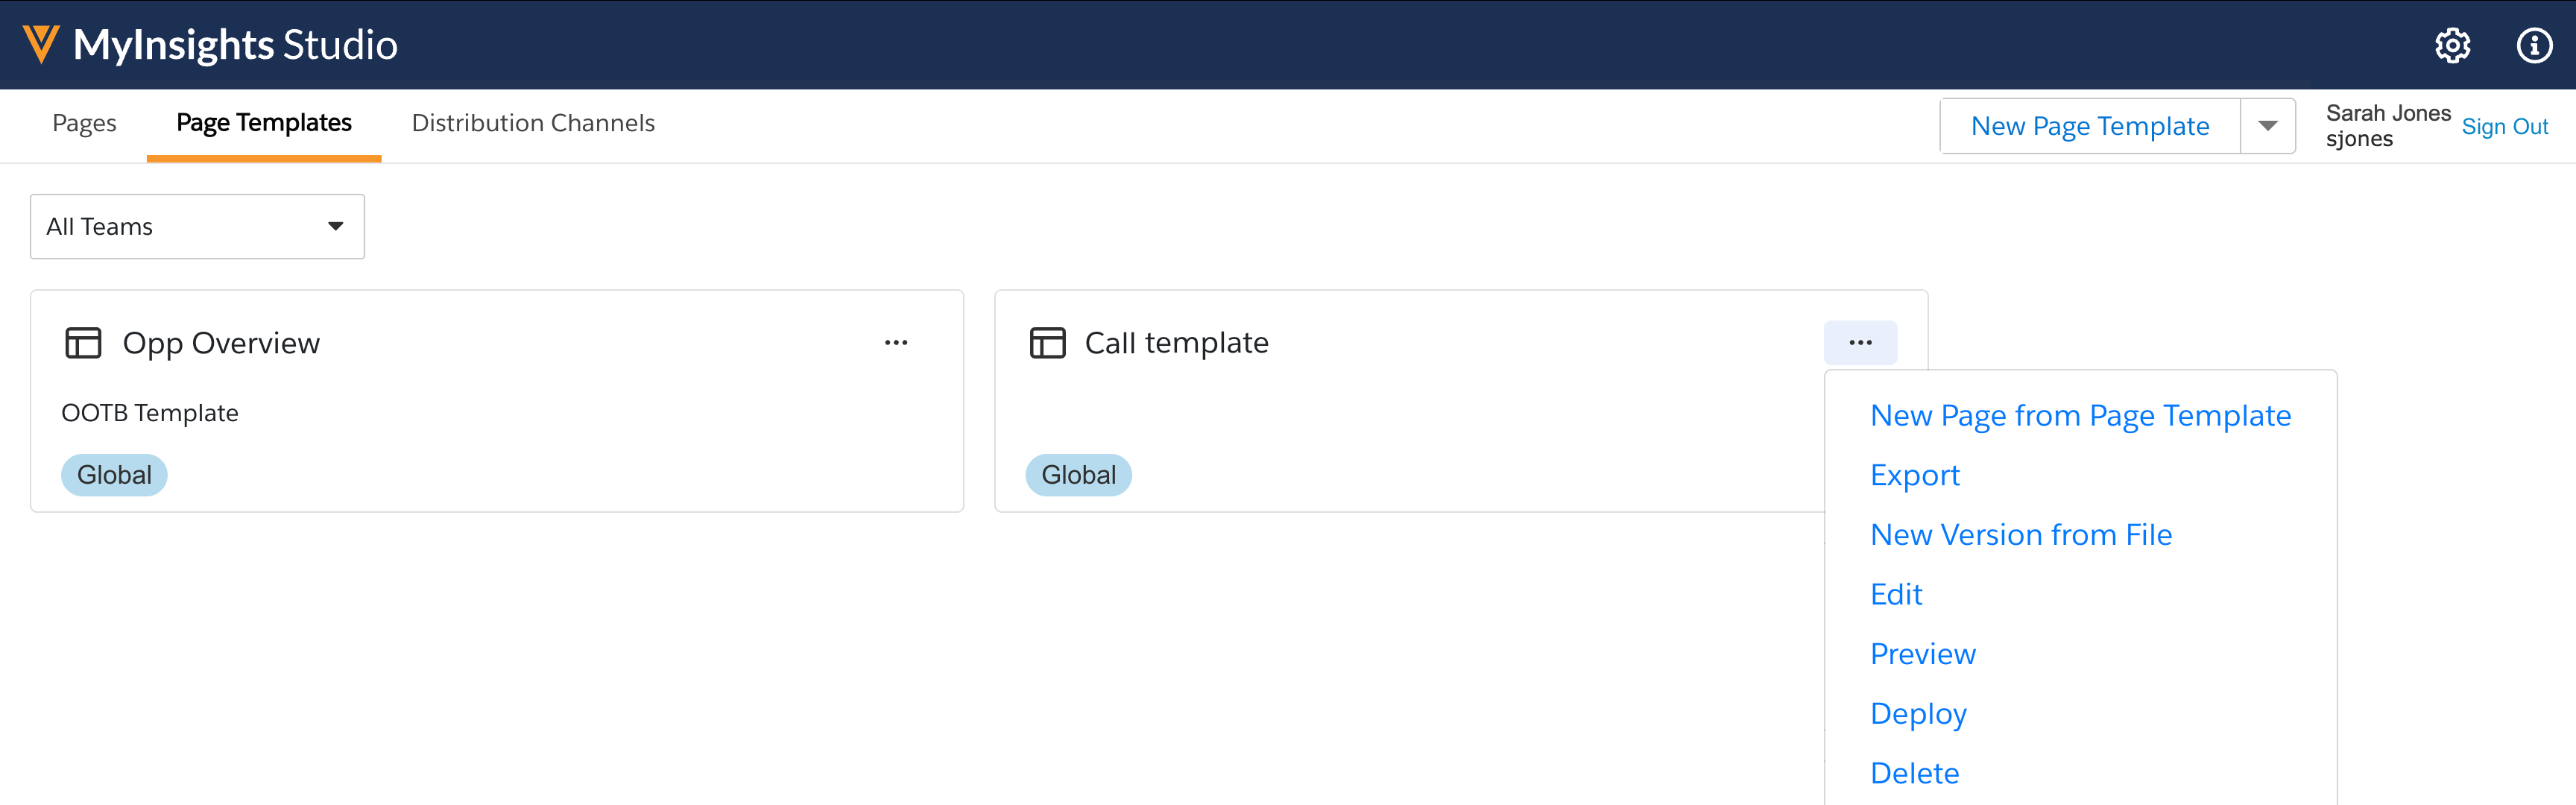Viewport: 2576px width, 805px height.
Task: Open the settings gear icon
Action: [2451, 45]
